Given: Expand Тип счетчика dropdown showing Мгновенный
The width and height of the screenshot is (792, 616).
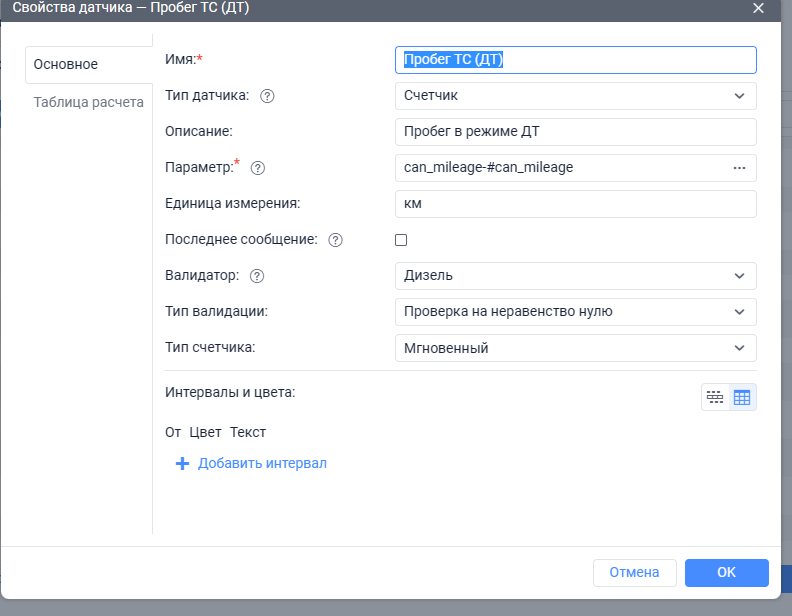Looking at the screenshot, I should point(576,348).
